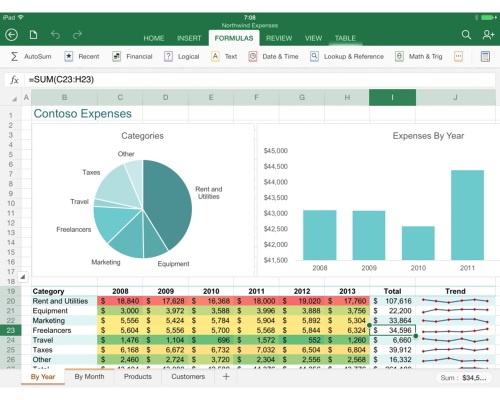Select the Rent and Utilities total 107,616
Image resolution: width=500 pixels, height=400 pixels.
[x=393, y=301]
